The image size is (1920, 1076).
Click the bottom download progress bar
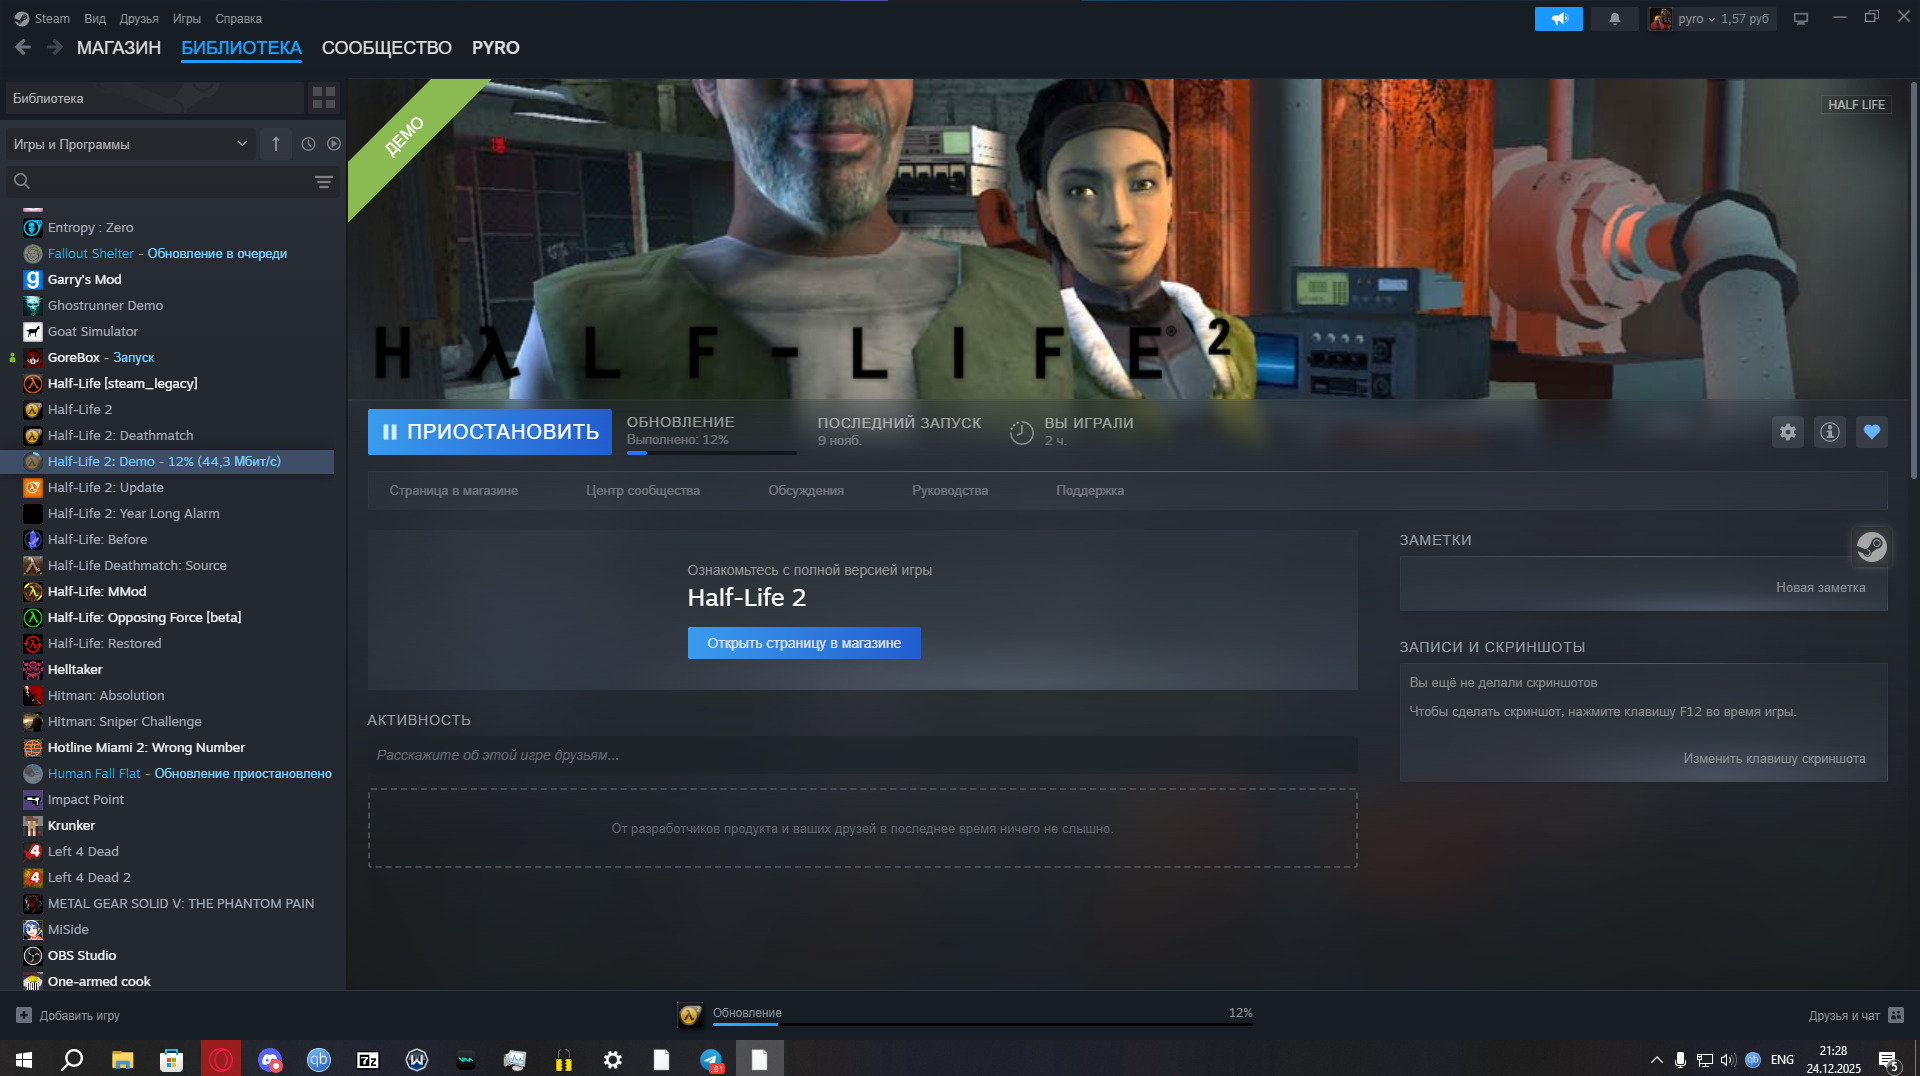point(982,1025)
